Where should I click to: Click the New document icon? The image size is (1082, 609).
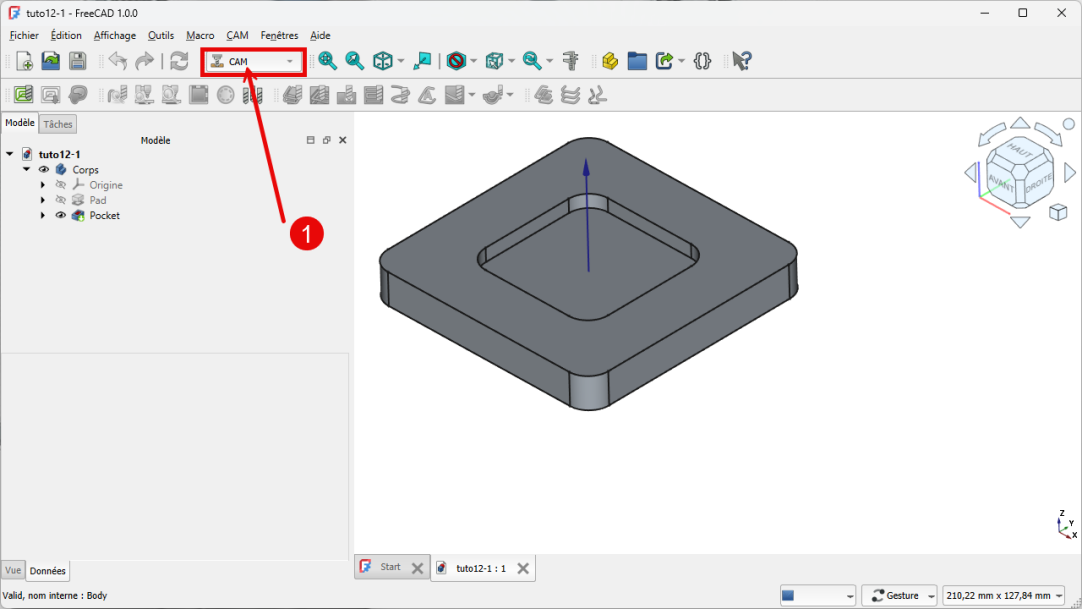coord(24,61)
